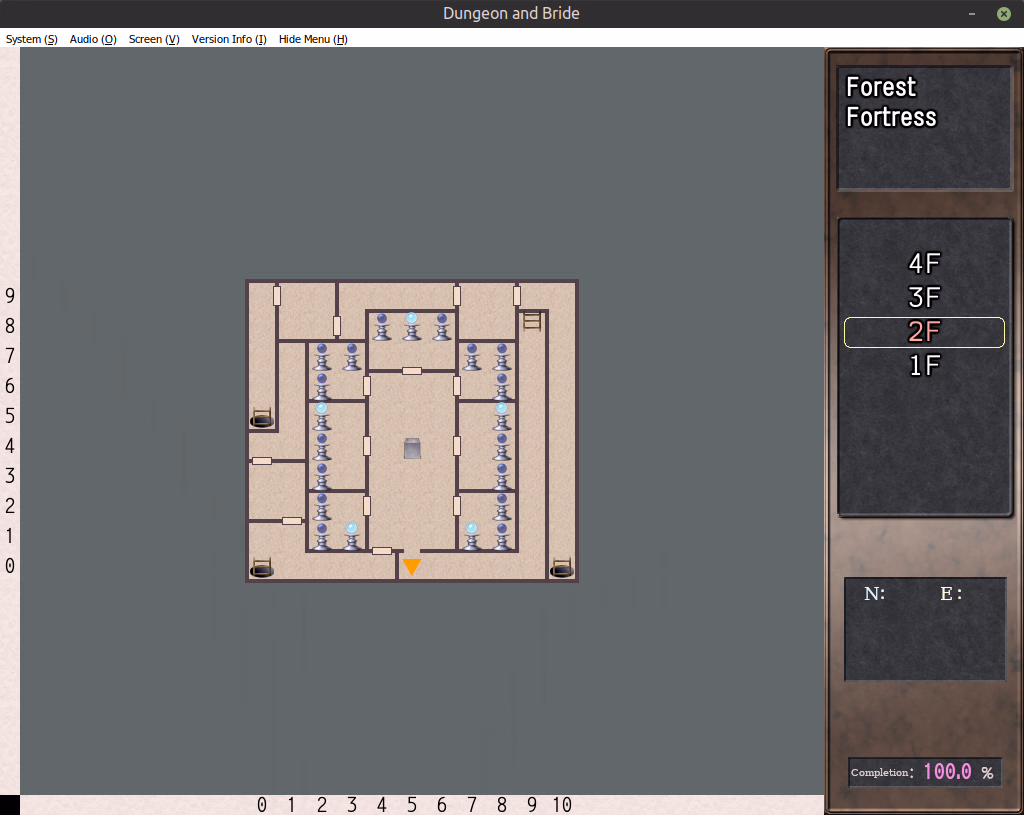Select the door below the top-center orb room
1024x815 pixels.
pyautogui.click(x=412, y=371)
